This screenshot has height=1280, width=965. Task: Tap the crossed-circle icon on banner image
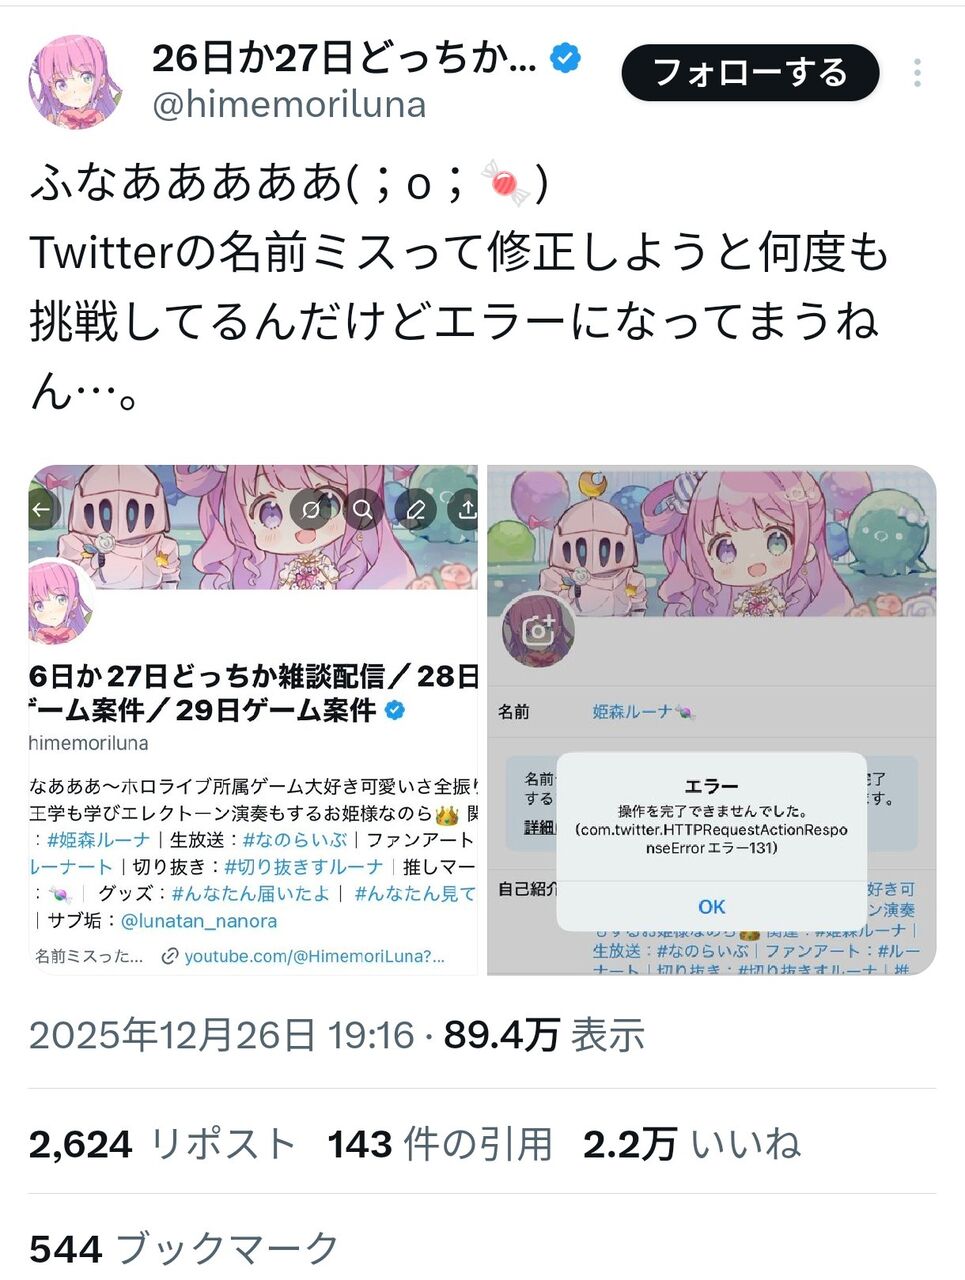311,510
